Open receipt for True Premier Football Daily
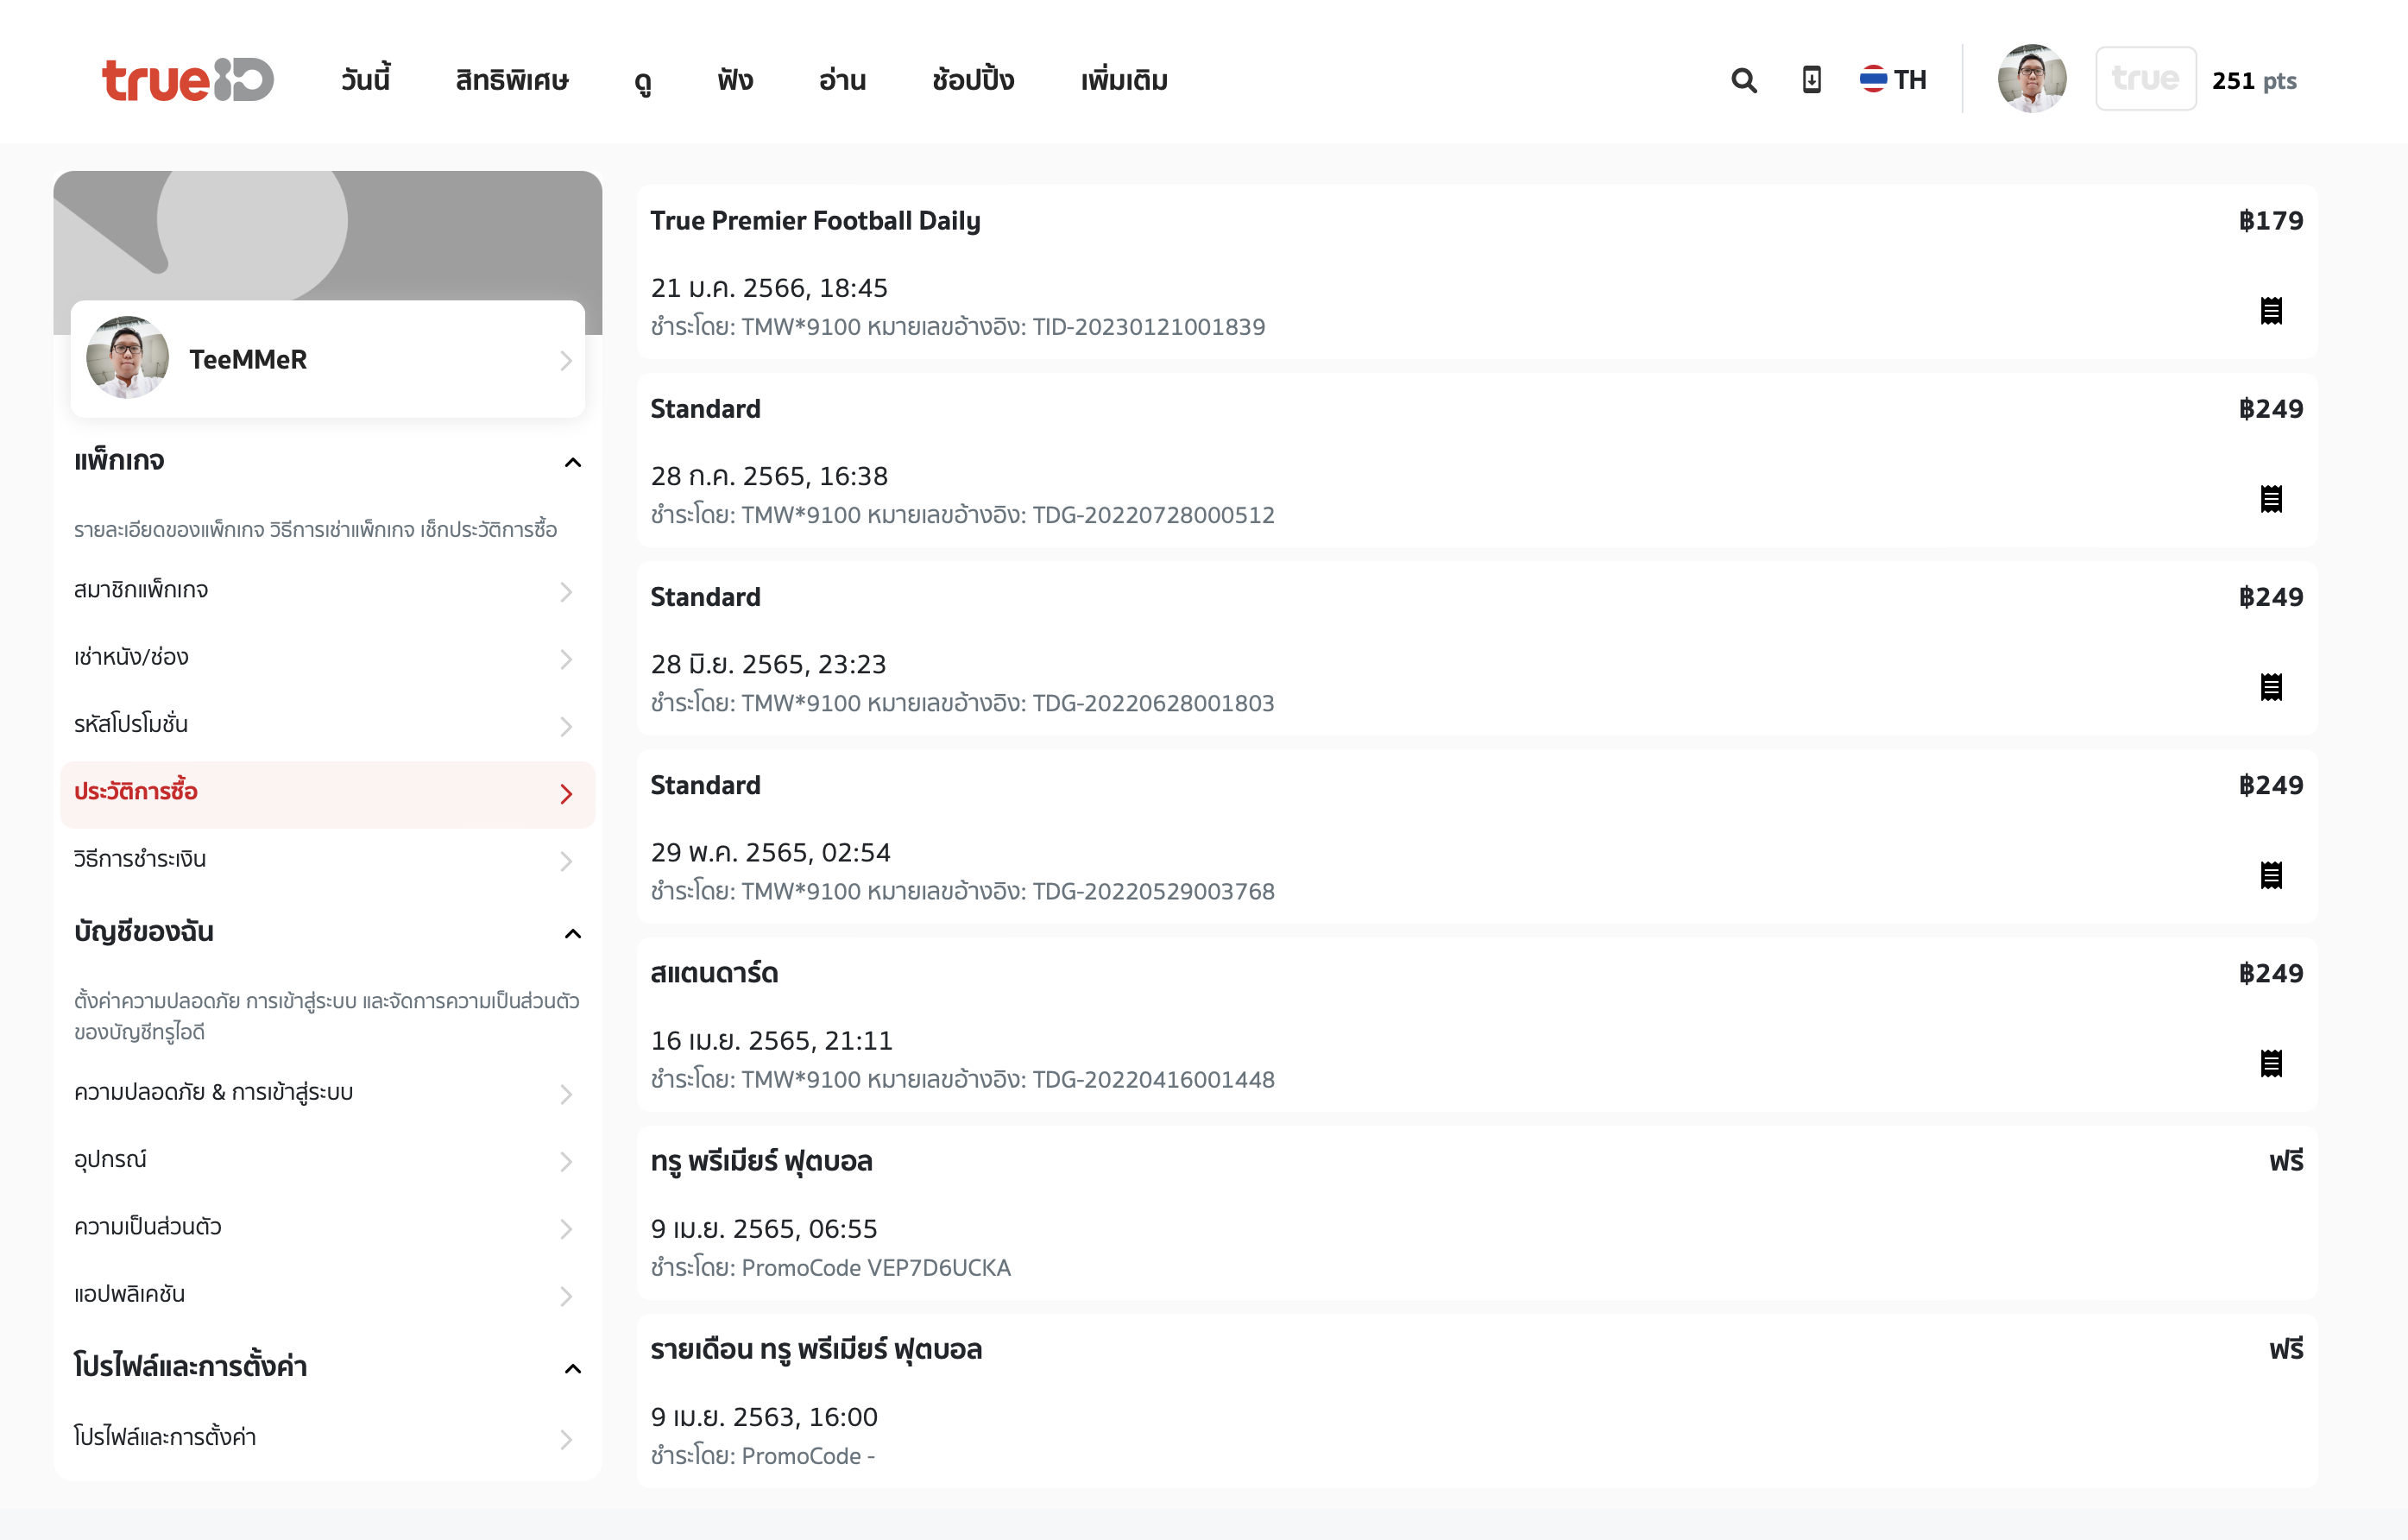The width and height of the screenshot is (2408, 1540). [2270, 311]
